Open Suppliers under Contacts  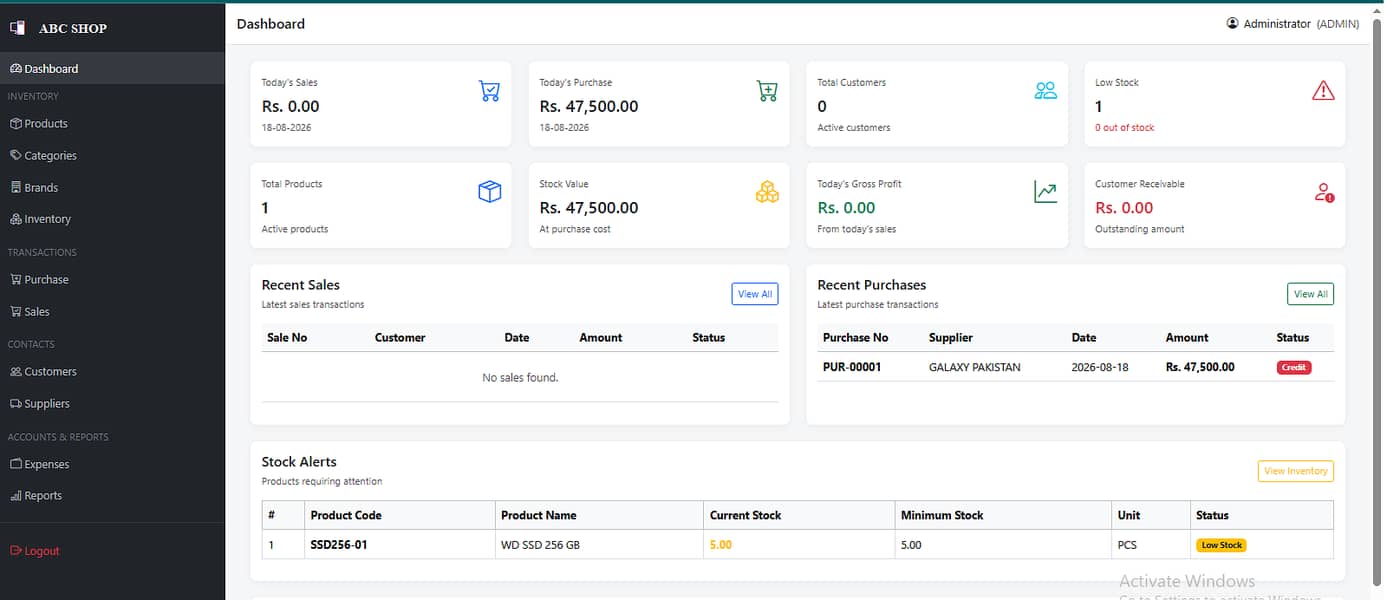pyautogui.click(x=112, y=404)
